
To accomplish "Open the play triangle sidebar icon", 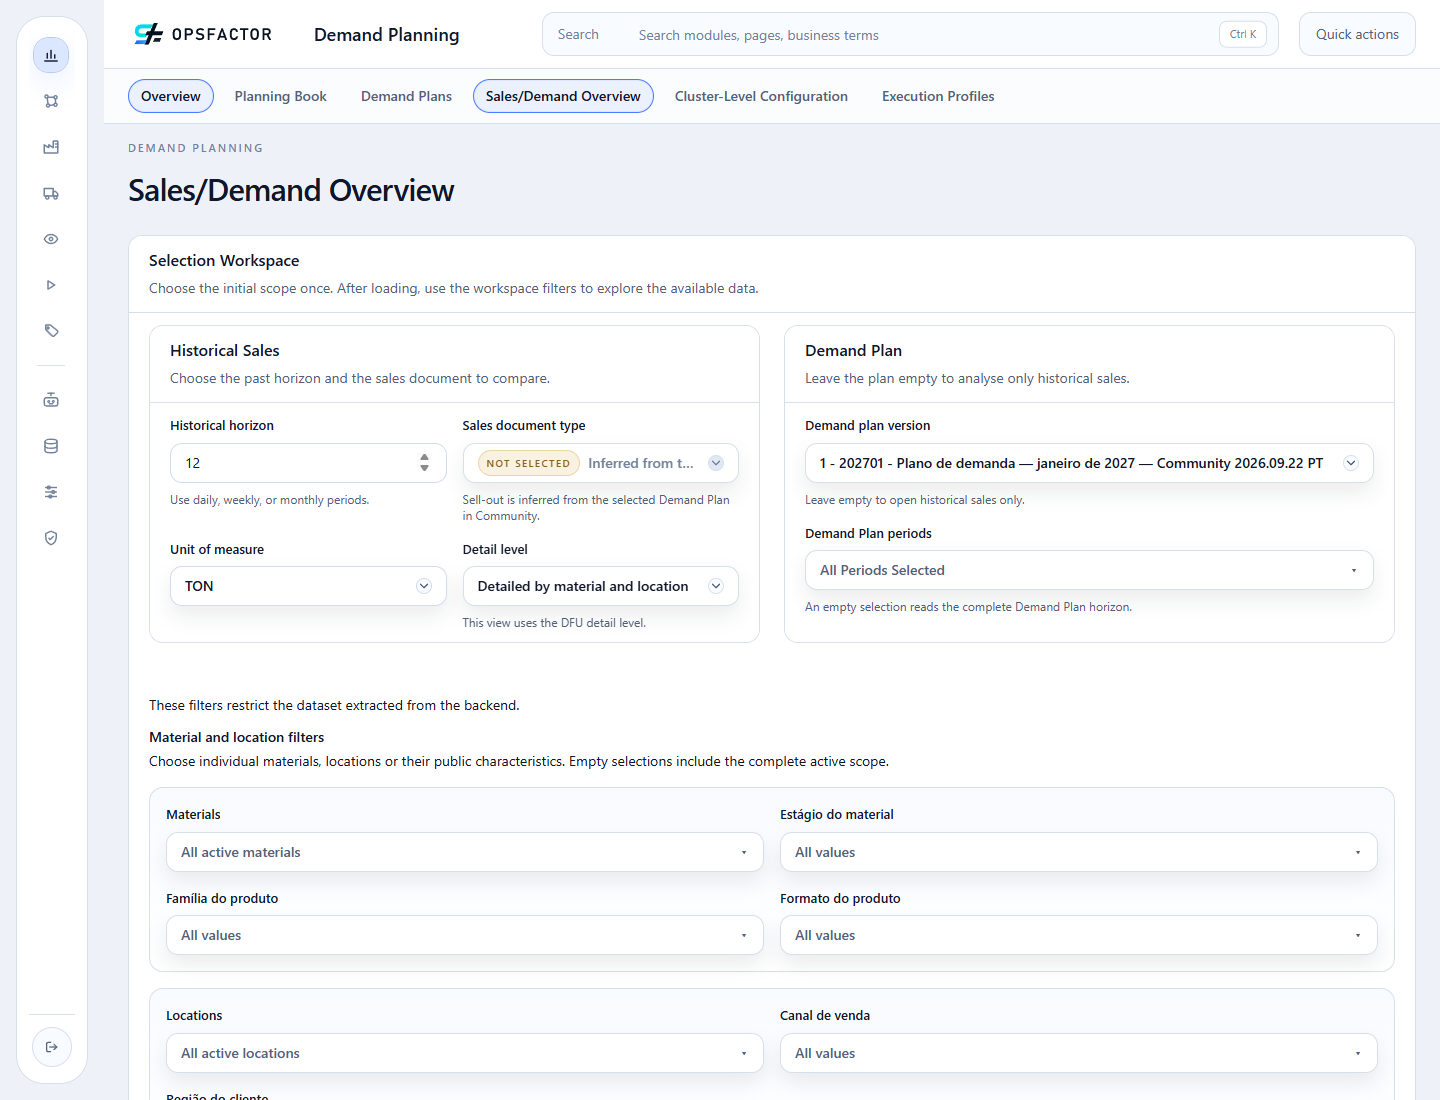I will coord(51,285).
